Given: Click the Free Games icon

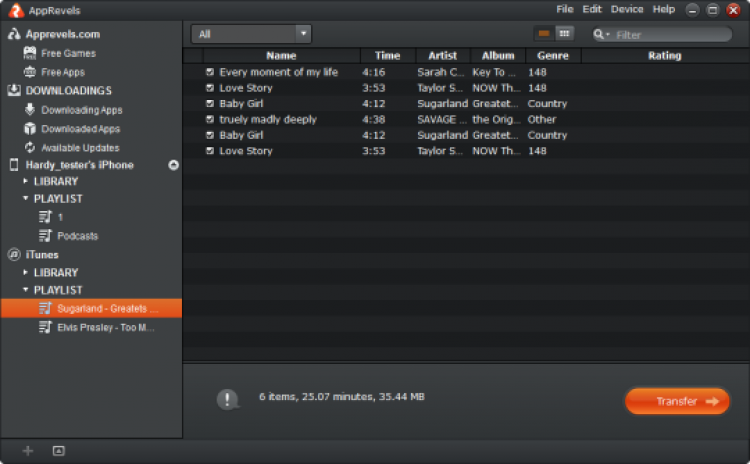Looking at the screenshot, I should (30, 53).
